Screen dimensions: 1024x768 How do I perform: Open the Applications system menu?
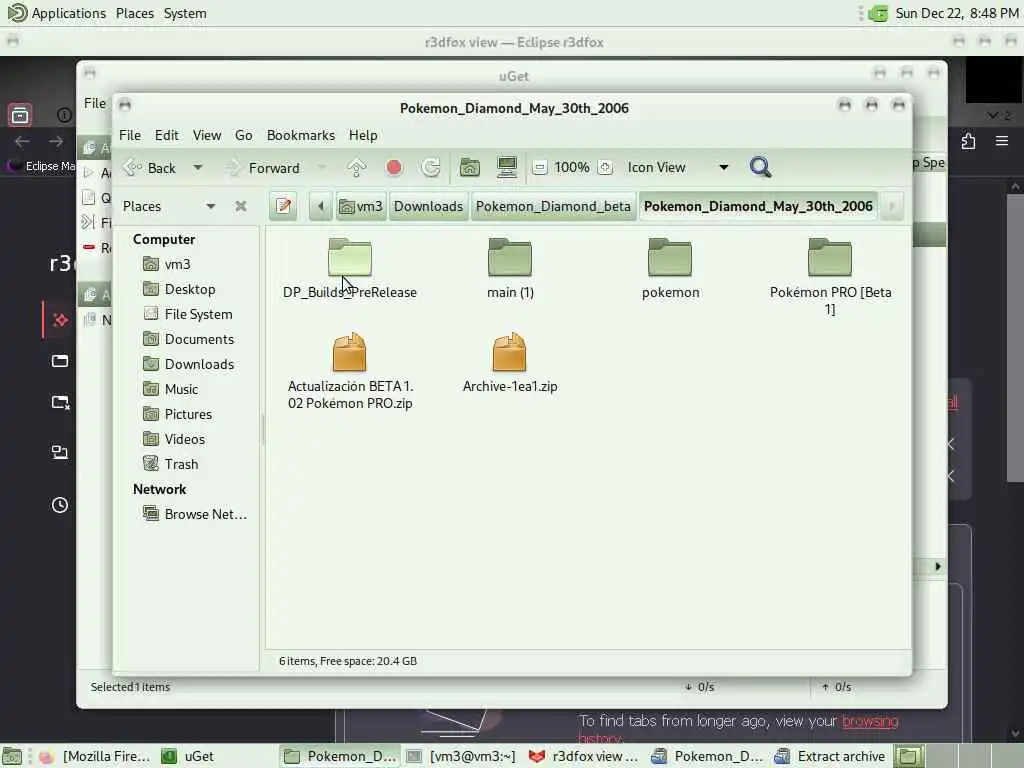pyautogui.click(x=57, y=13)
